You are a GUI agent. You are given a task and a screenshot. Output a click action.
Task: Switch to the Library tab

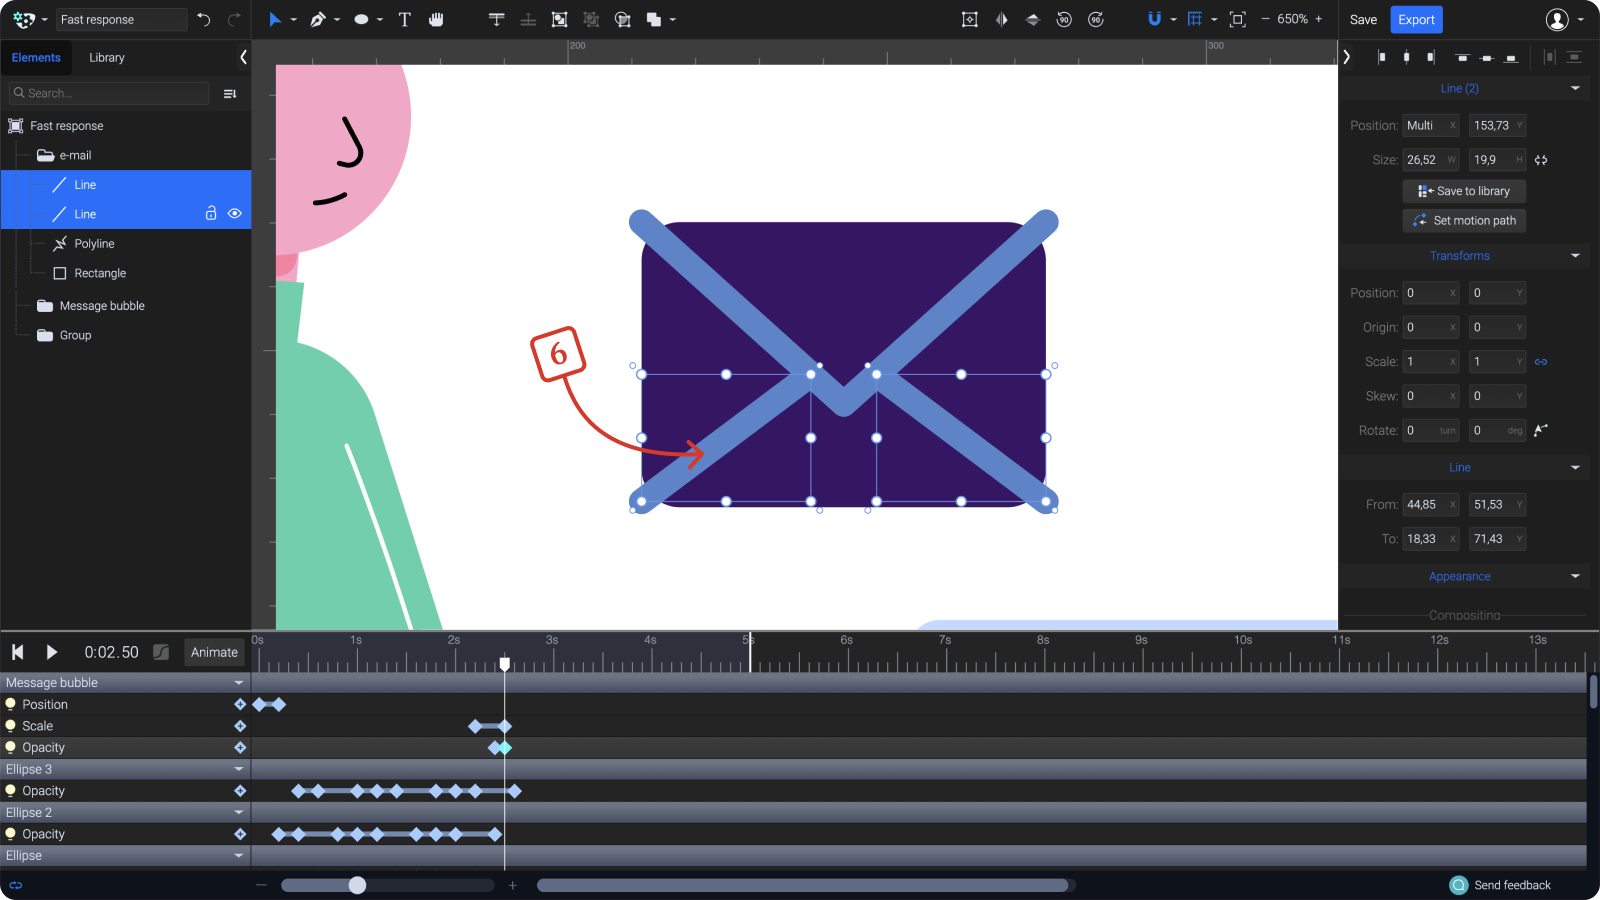coord(107,57)
